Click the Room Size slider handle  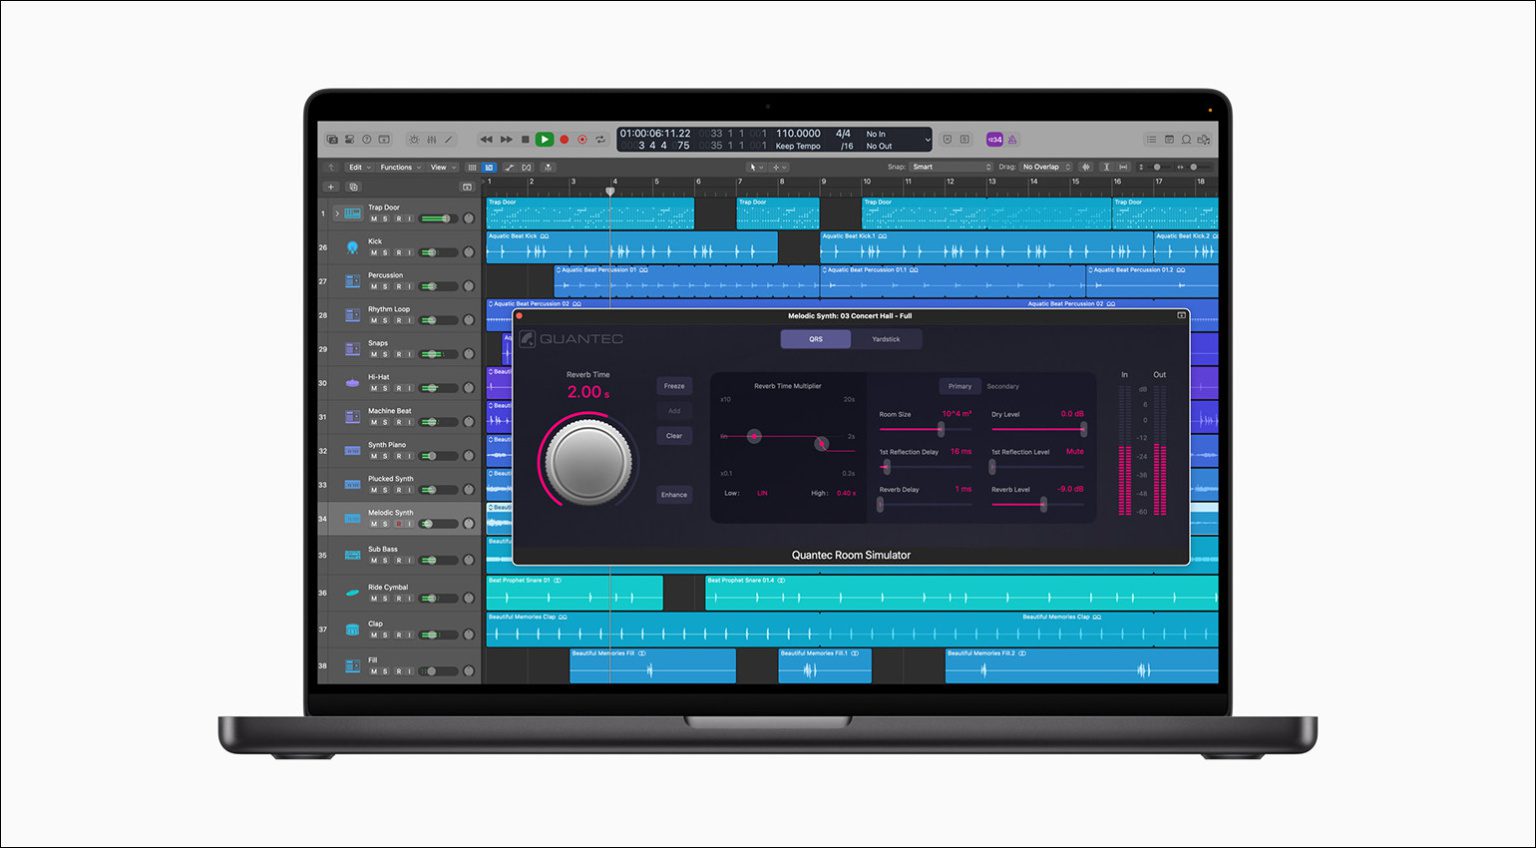(940, 429)
